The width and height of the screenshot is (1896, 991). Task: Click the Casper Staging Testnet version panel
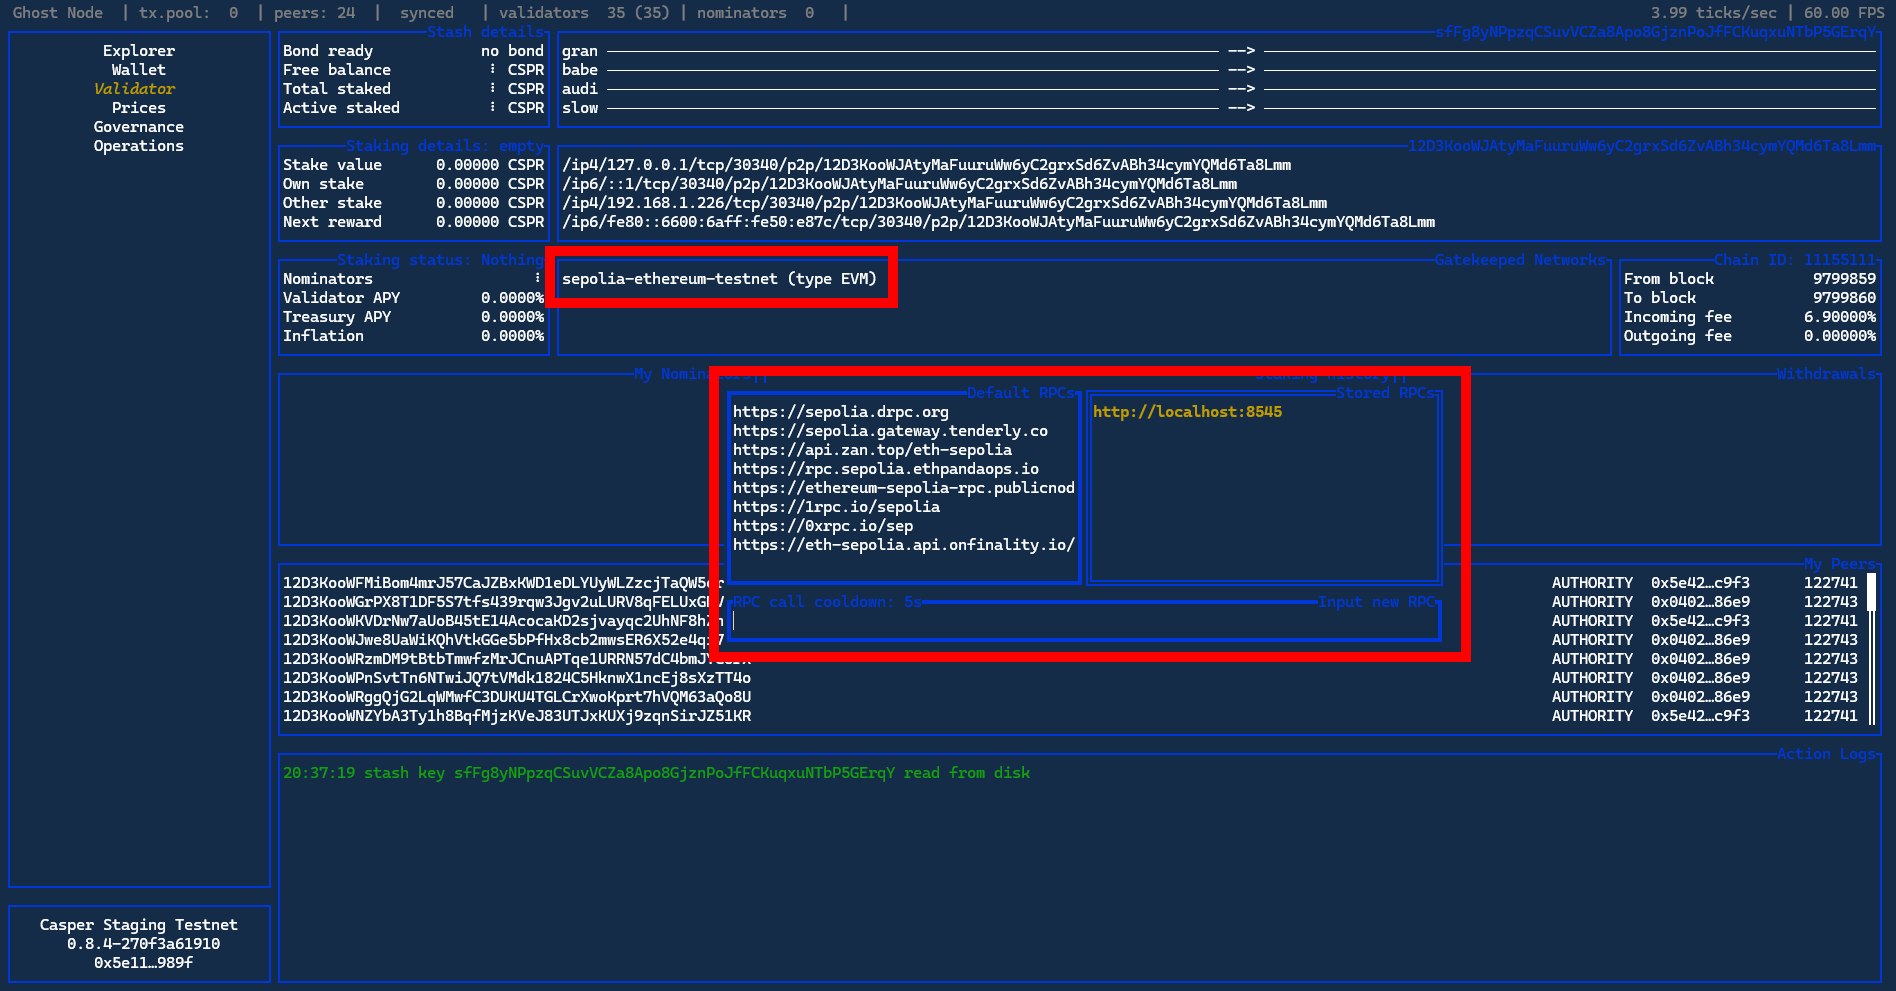click(x=138, y=943)
